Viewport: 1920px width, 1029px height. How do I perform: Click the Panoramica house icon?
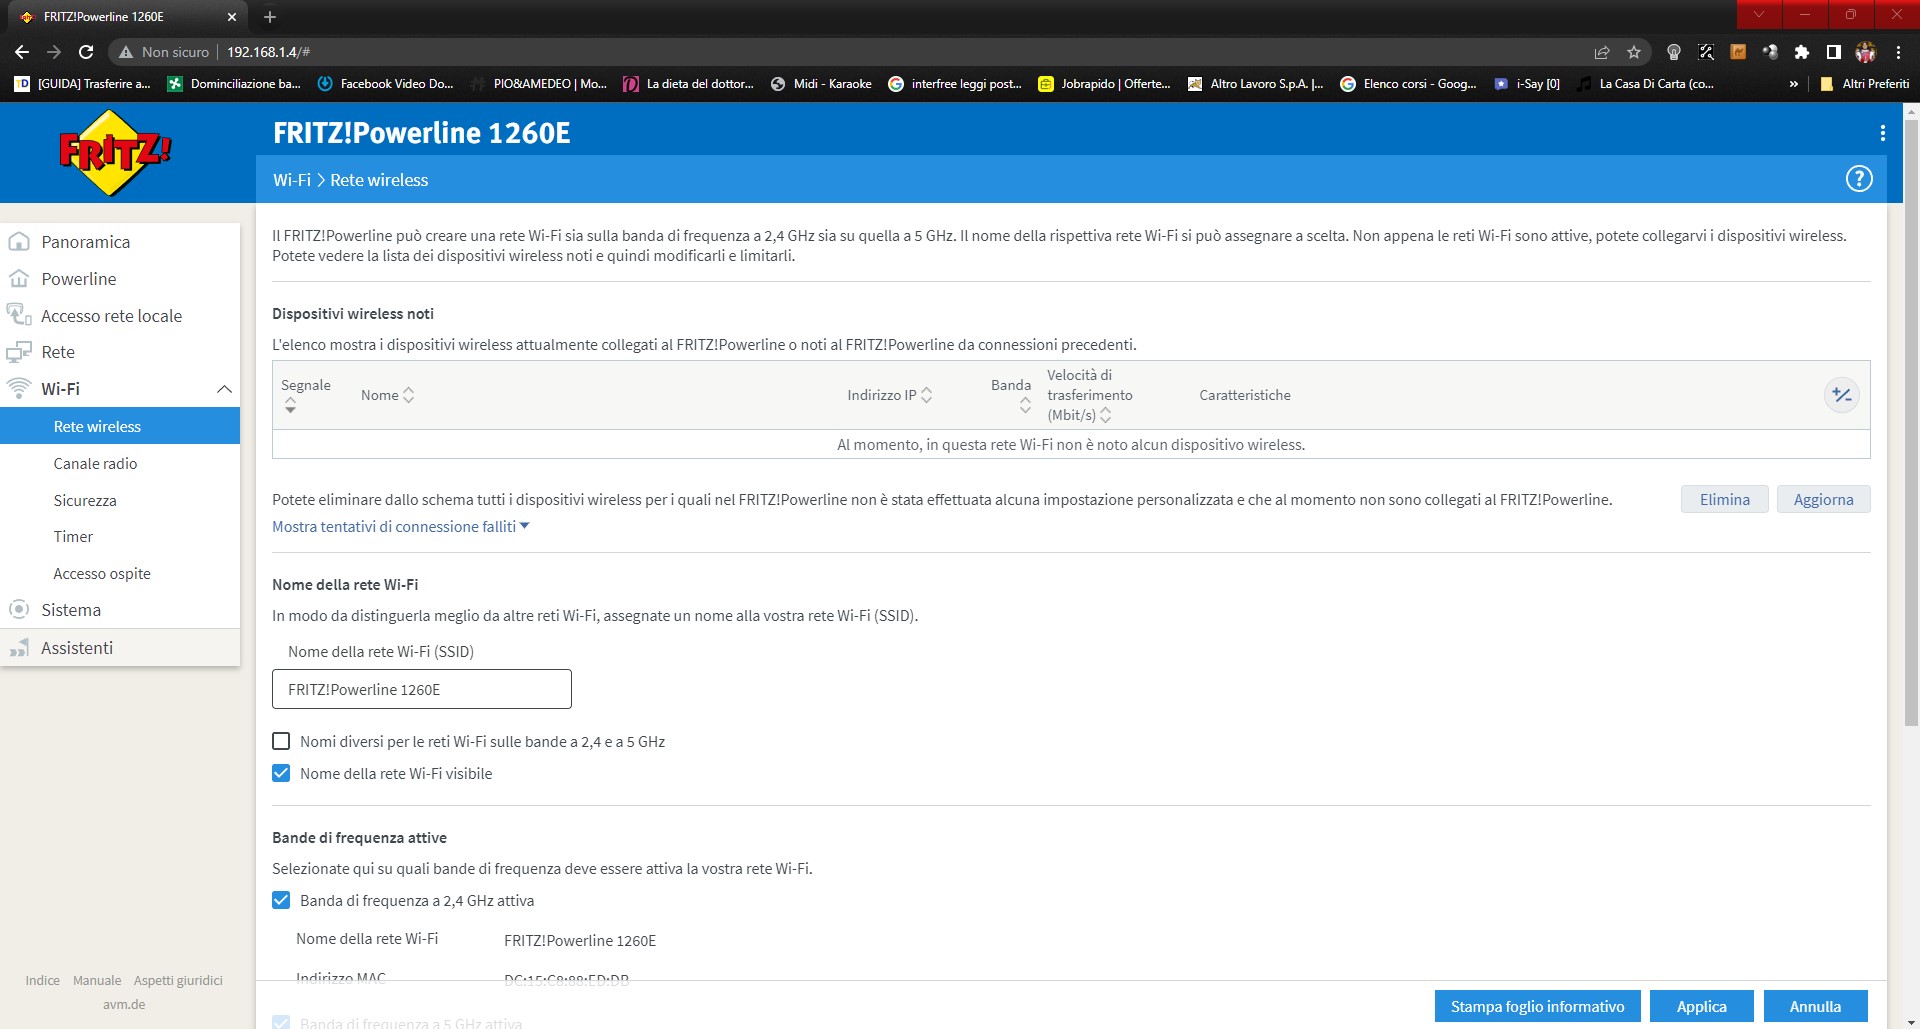19,242
